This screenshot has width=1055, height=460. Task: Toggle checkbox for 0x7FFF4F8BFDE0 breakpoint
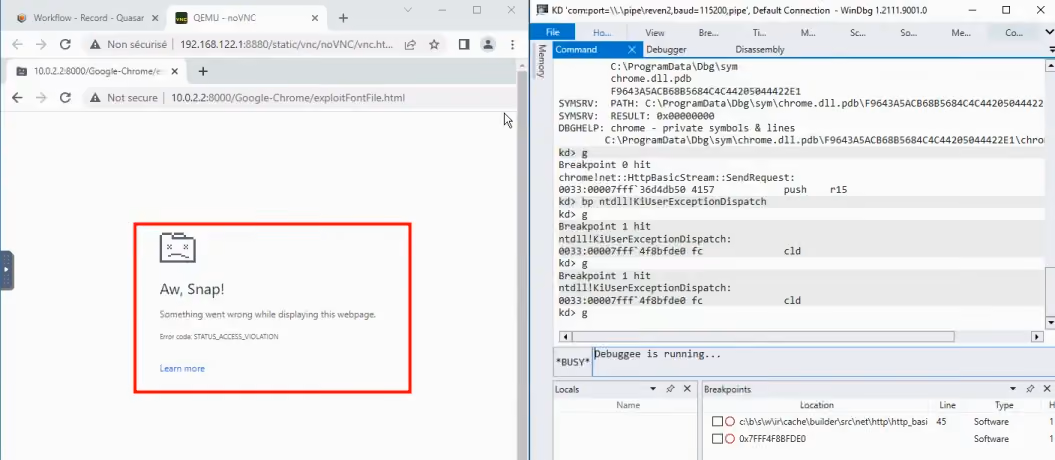[717, 438]
